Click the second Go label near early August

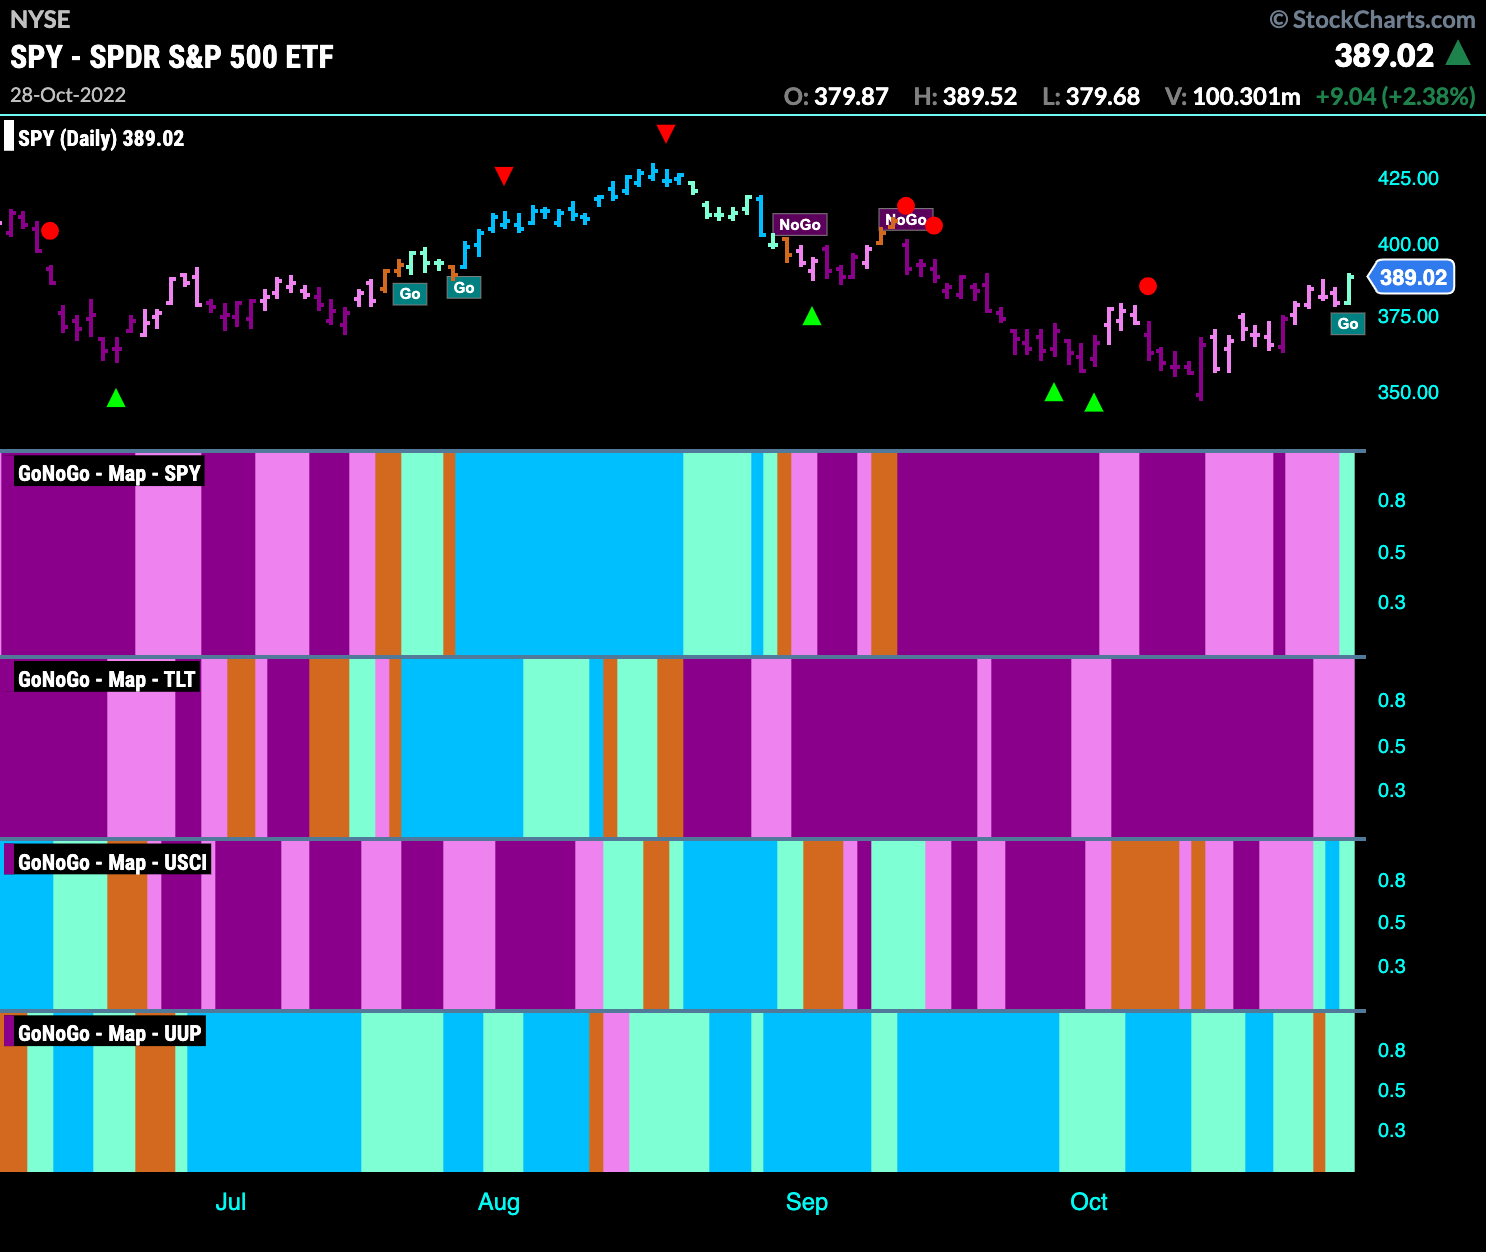[x=464, y=288]
